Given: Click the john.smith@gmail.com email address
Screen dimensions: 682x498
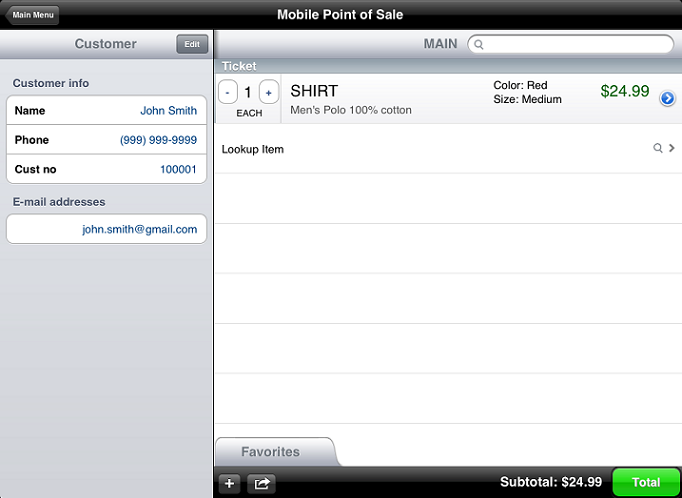Looking at the screenshot, I should pyautogui.click(x=139, y=229).
